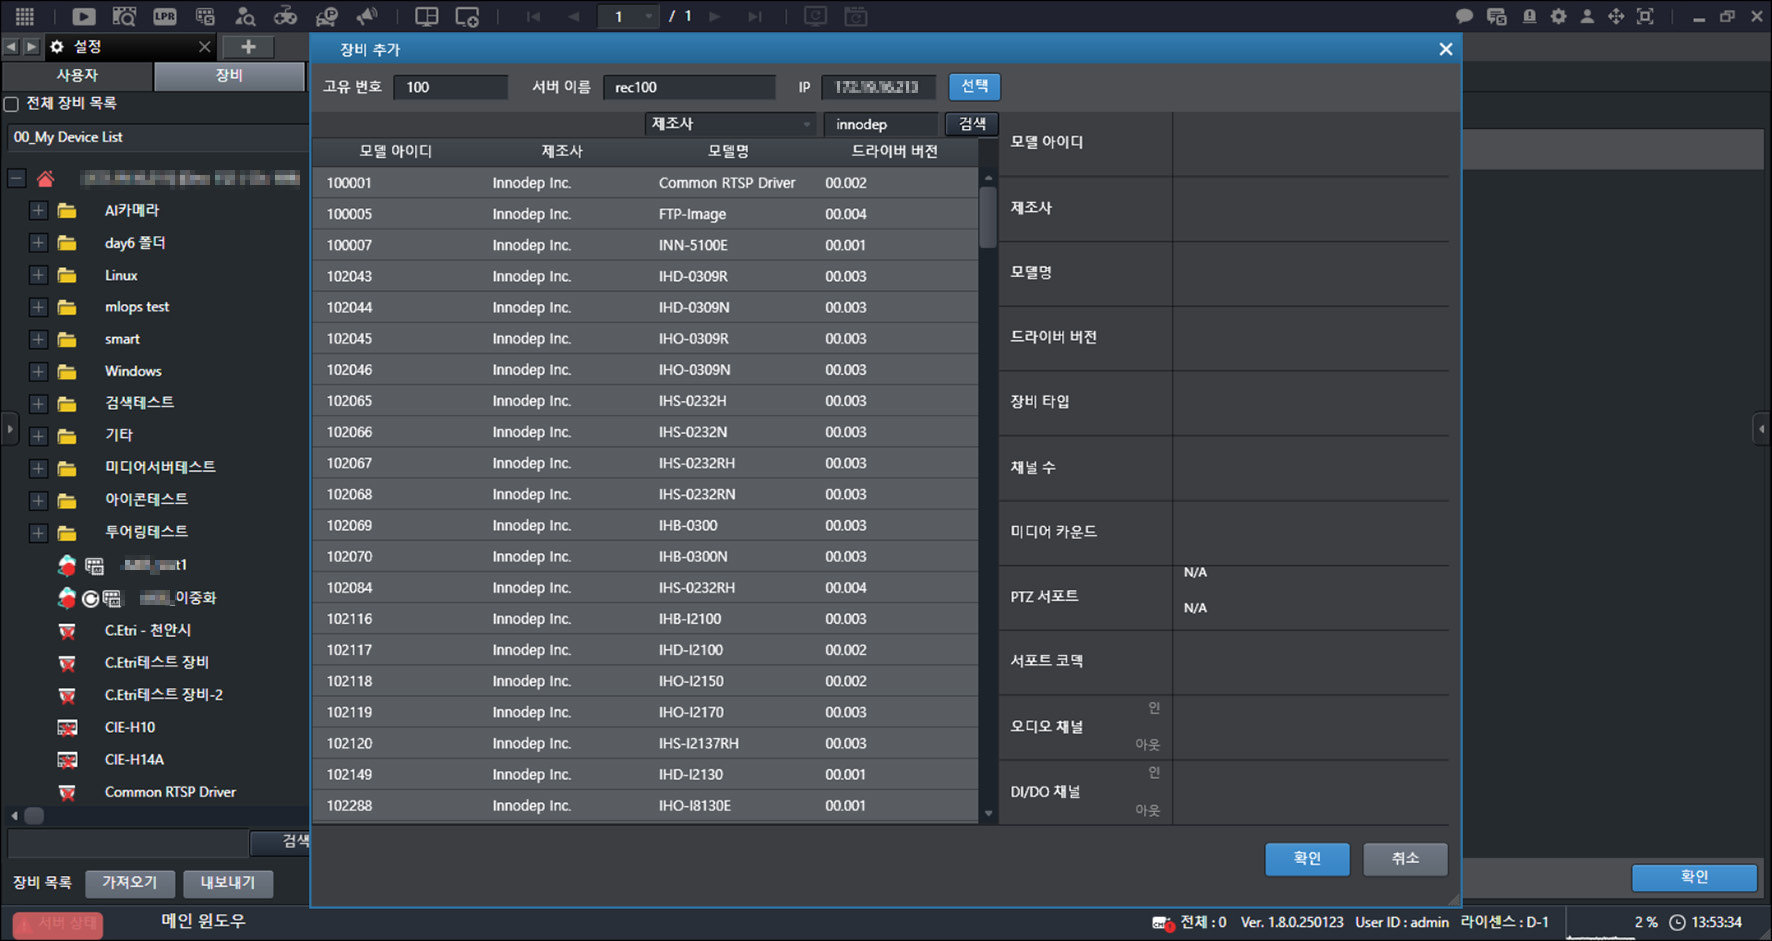Screen dimensions: 1772x941
Task: Open the apps grid menu icon
Action: [25, 16]
